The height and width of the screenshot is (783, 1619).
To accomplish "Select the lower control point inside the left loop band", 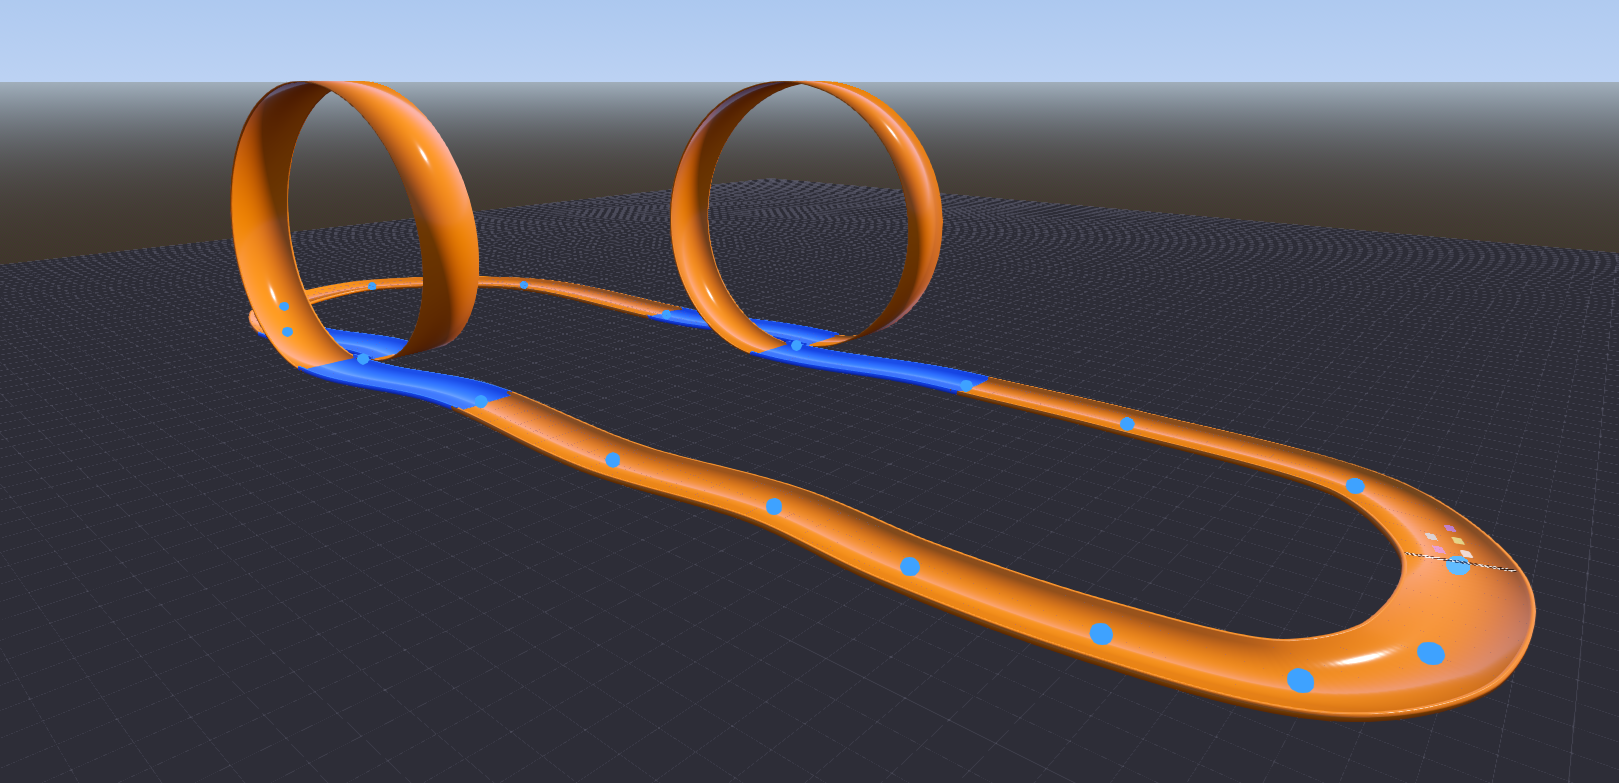I will [287, 331].
